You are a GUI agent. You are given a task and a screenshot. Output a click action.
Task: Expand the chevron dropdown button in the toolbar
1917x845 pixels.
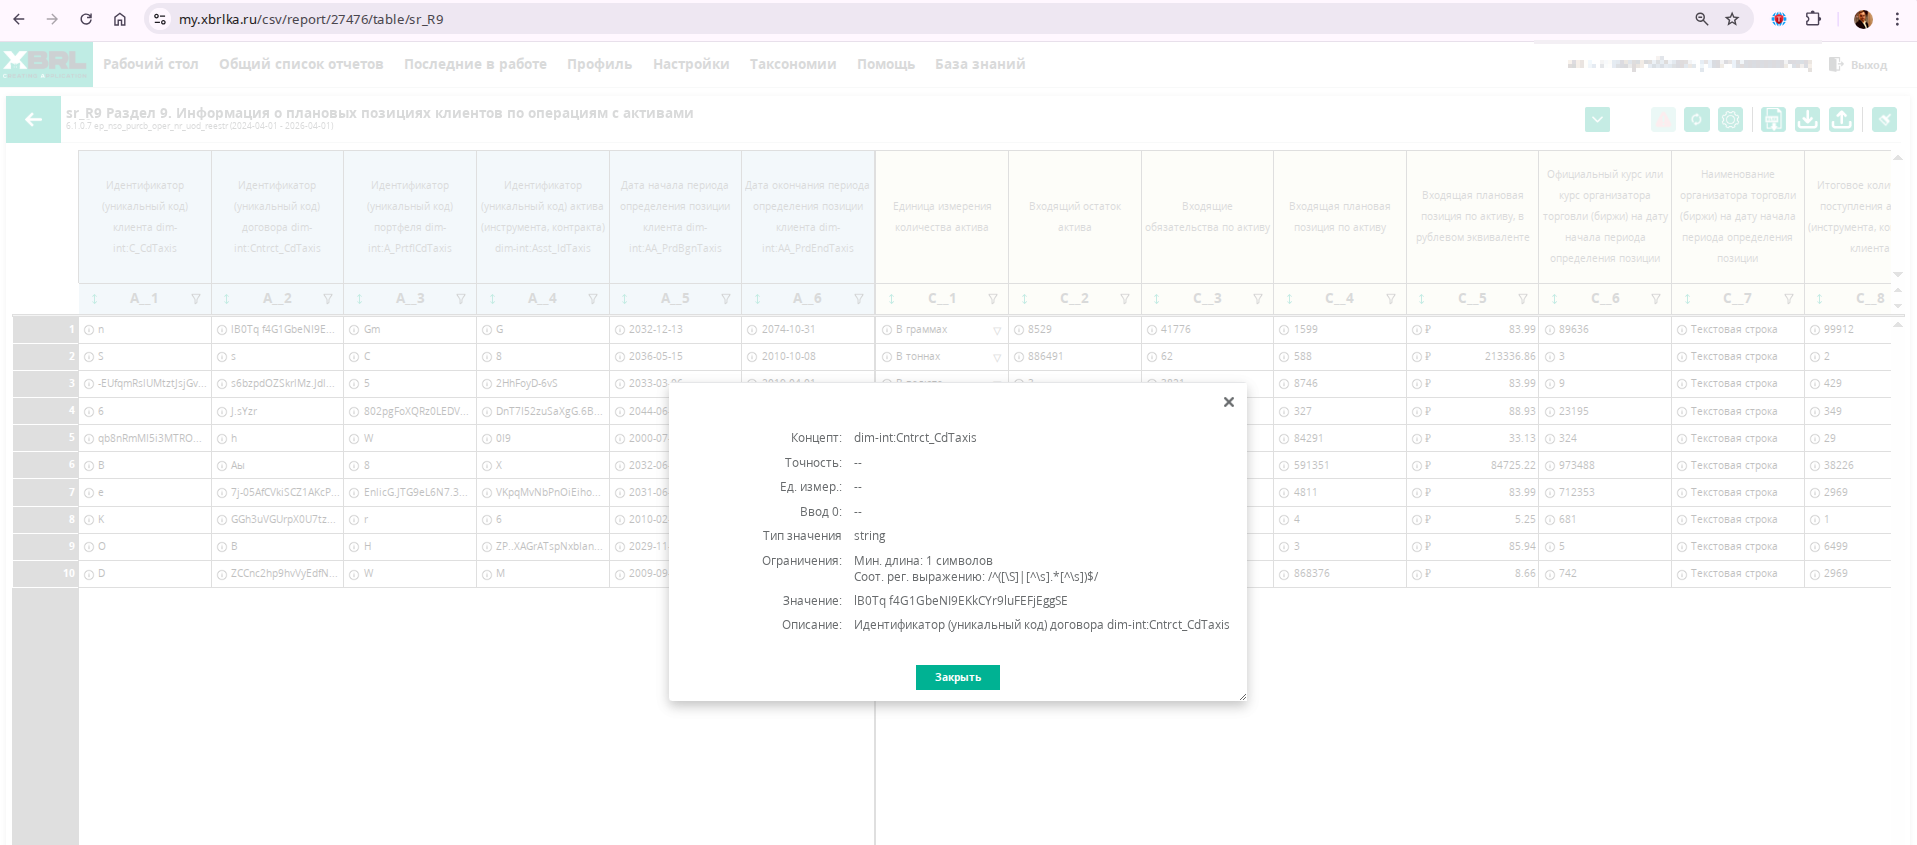coord(1597,120)
